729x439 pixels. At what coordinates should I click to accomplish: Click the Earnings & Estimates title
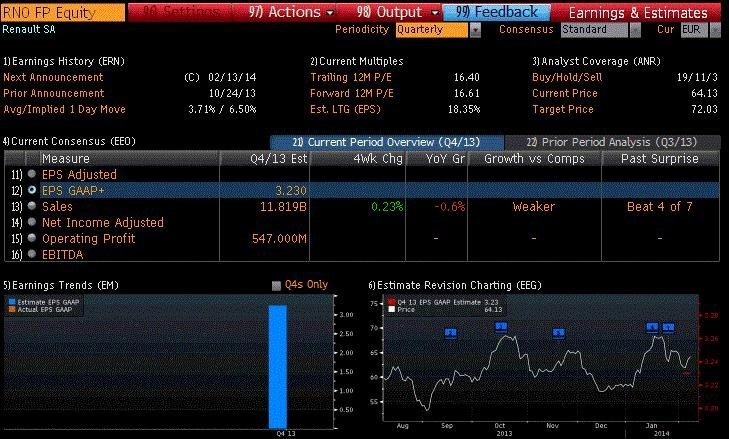[638, 13]
